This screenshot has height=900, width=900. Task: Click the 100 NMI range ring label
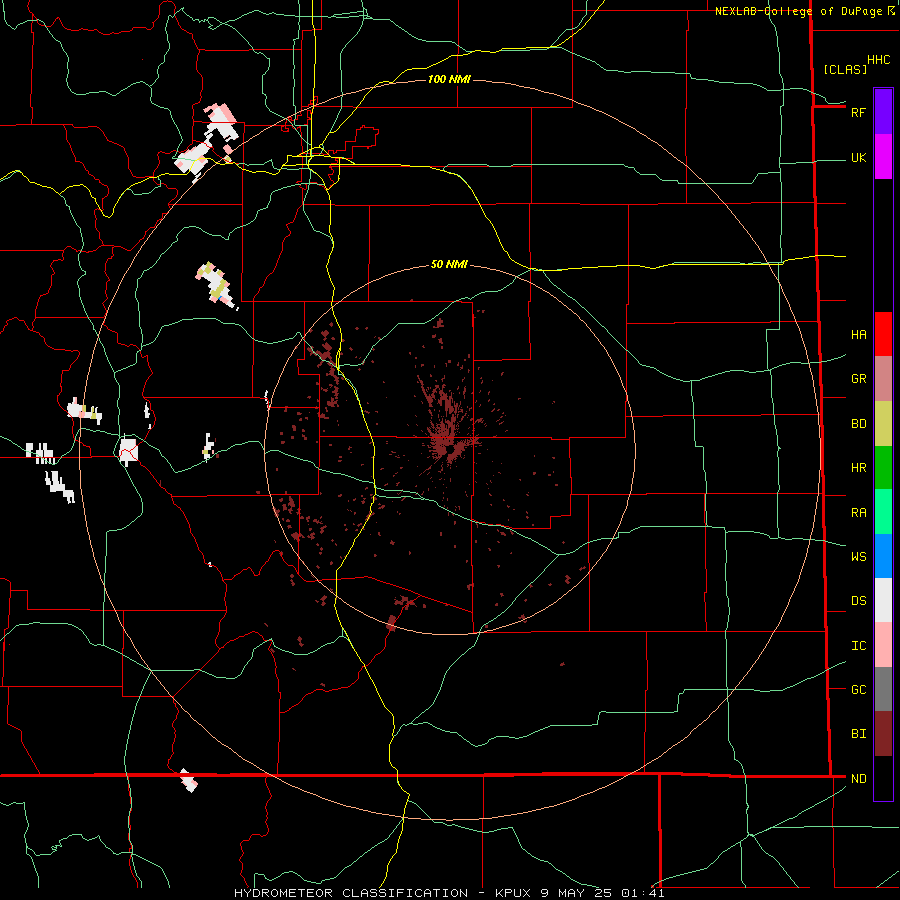(x=449, y=79)
